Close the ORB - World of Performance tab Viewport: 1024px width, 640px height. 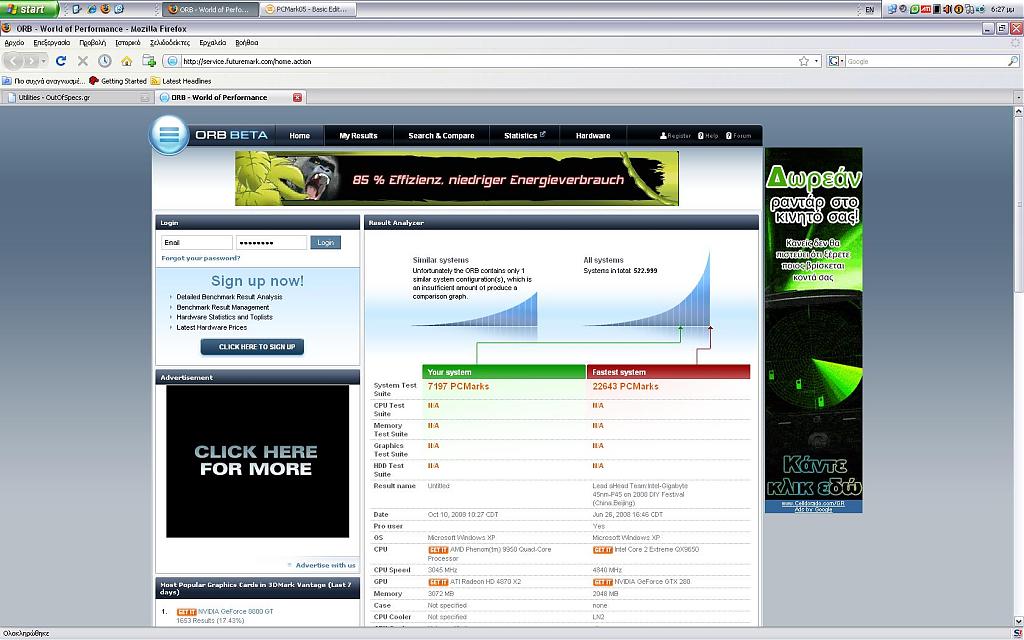click(x=297, y=97)
